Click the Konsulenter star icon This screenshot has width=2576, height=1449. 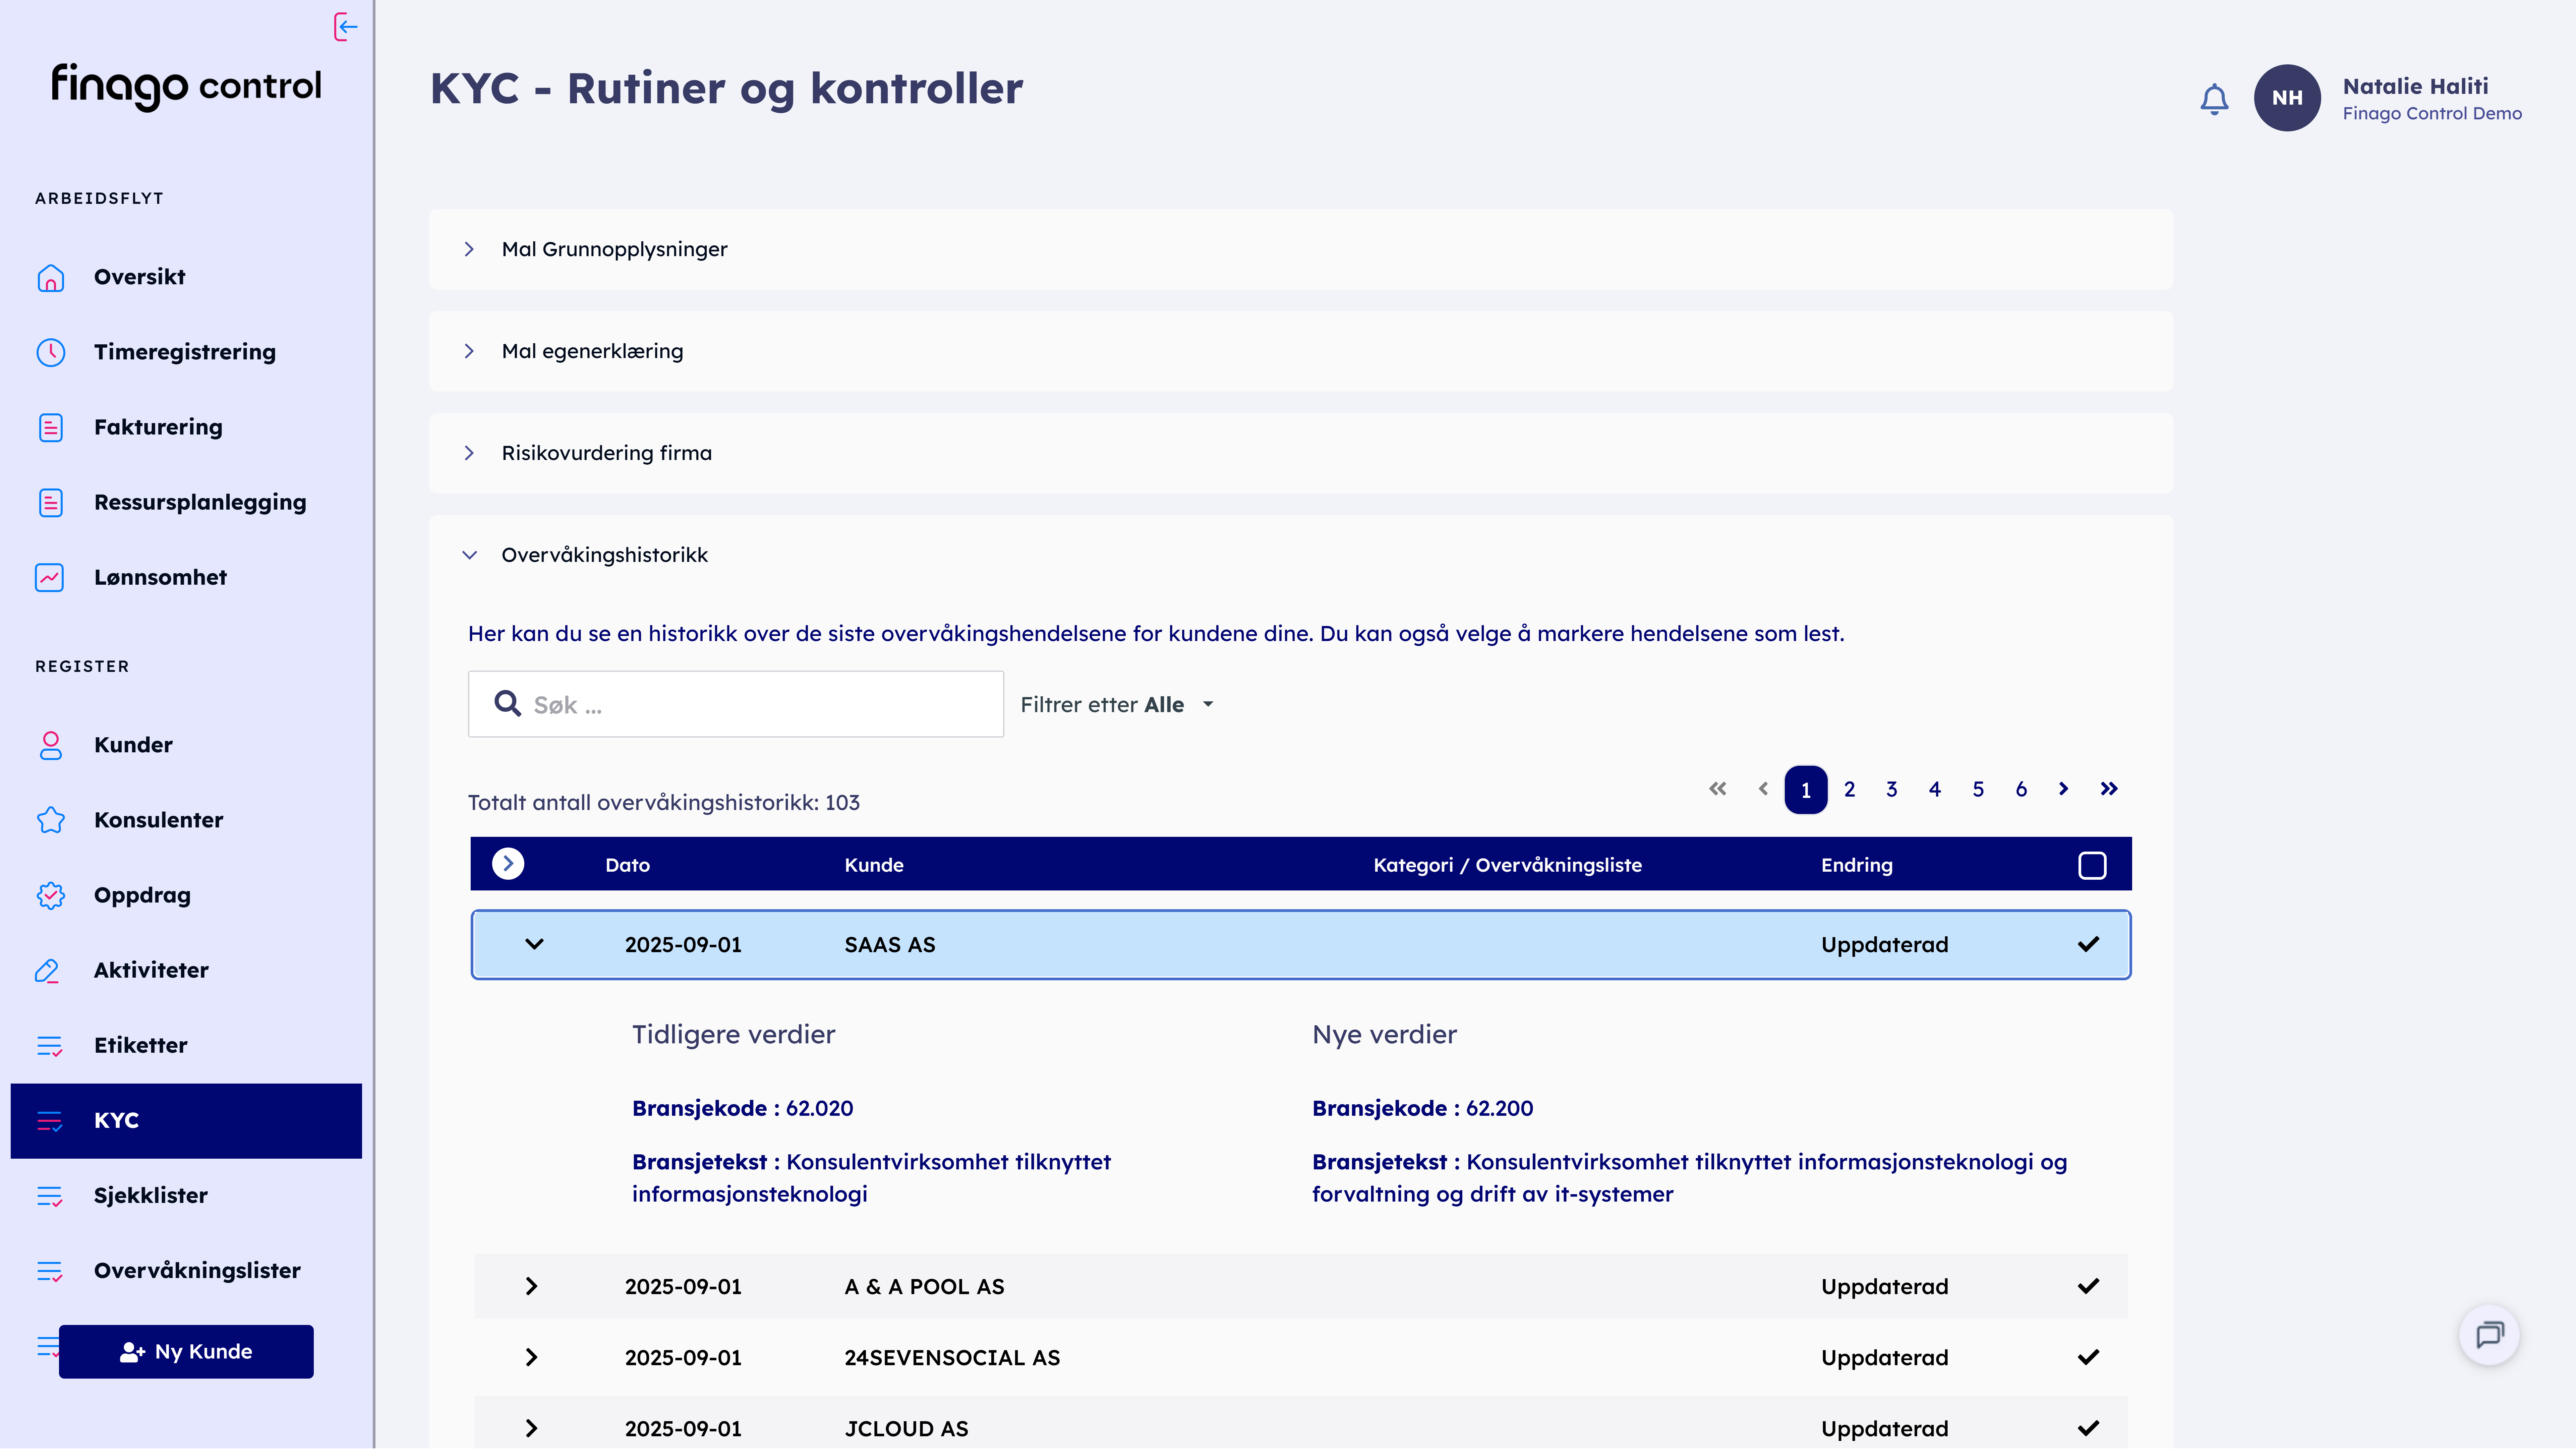tap(50, 820)
